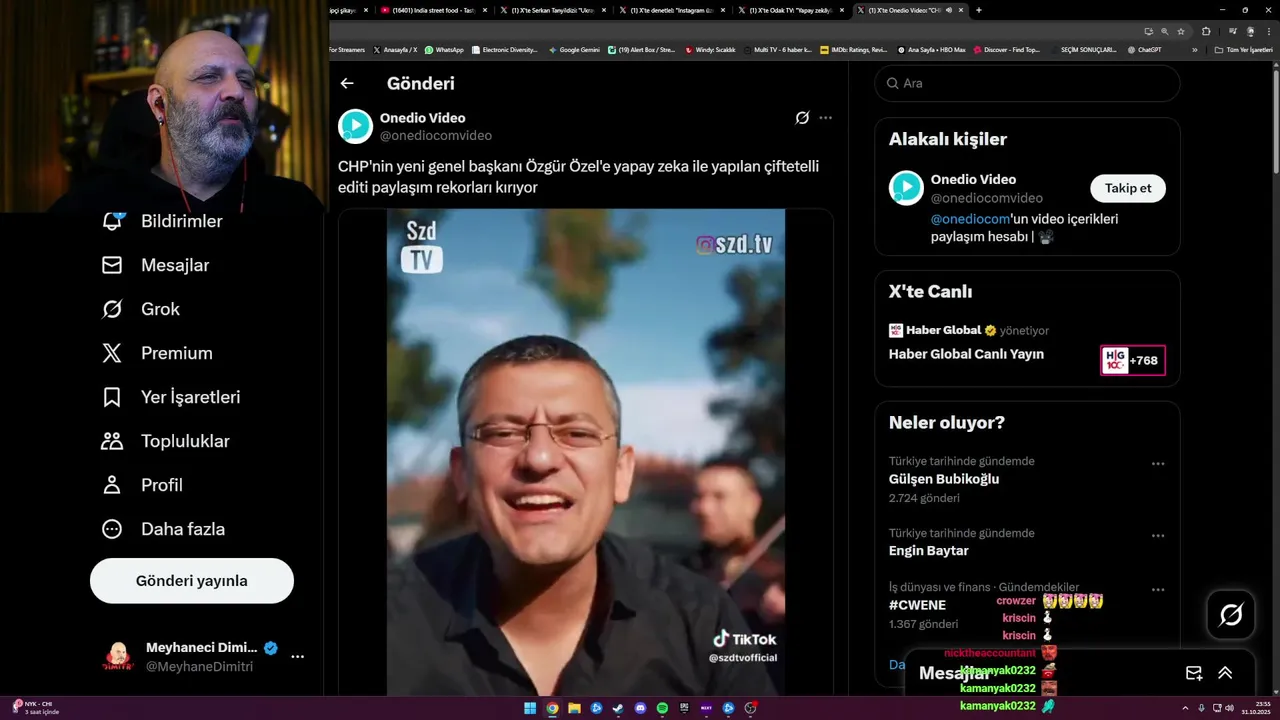Open account menu dots next to Meyhaneci Dimitri
Image resolution: width=1280 pixels, height=720 pixels.
tap(297, 657)
